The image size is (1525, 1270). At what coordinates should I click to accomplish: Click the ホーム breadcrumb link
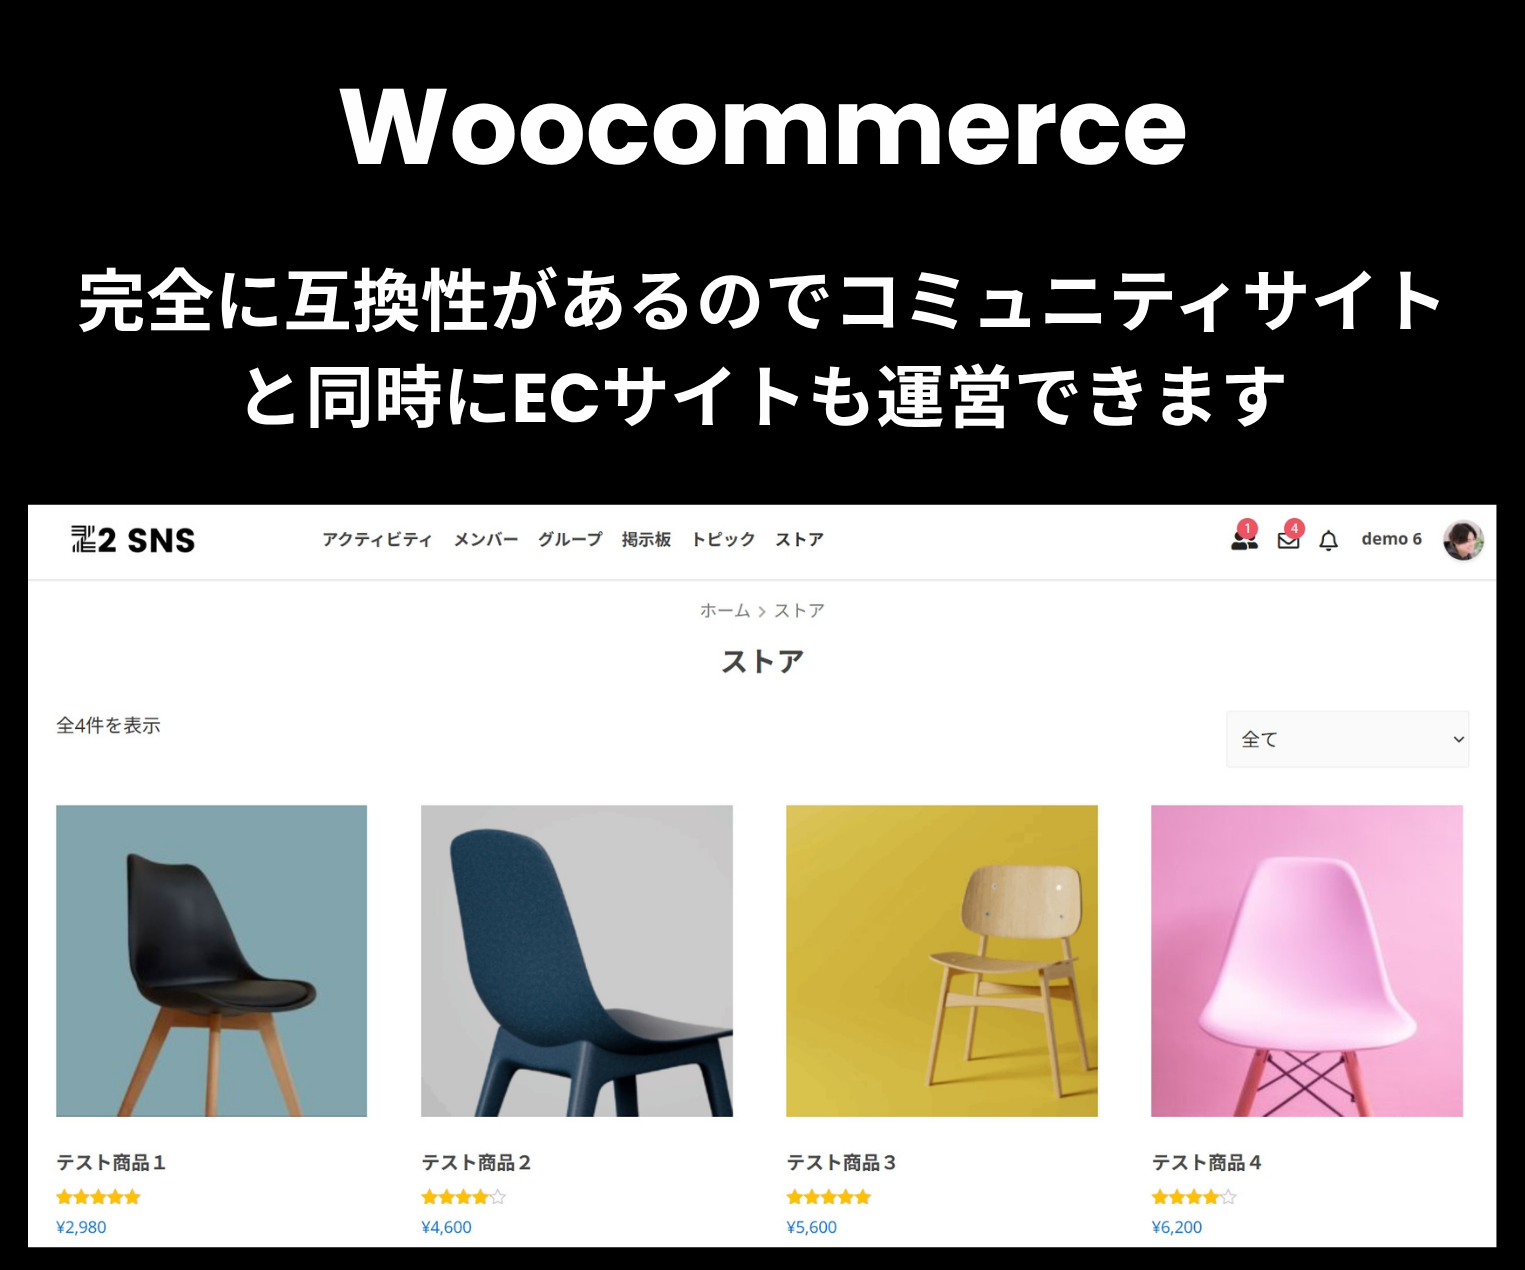pos(724,610)
